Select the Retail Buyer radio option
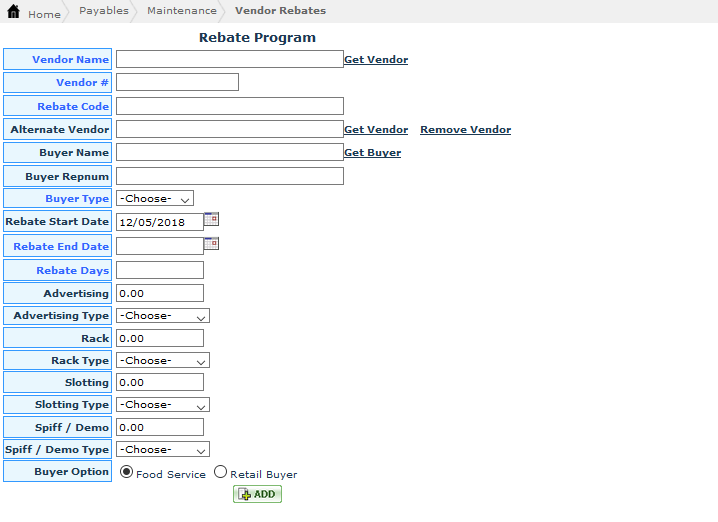The height and width of the screenshot is (522, 718). click(x=220, y=472)
